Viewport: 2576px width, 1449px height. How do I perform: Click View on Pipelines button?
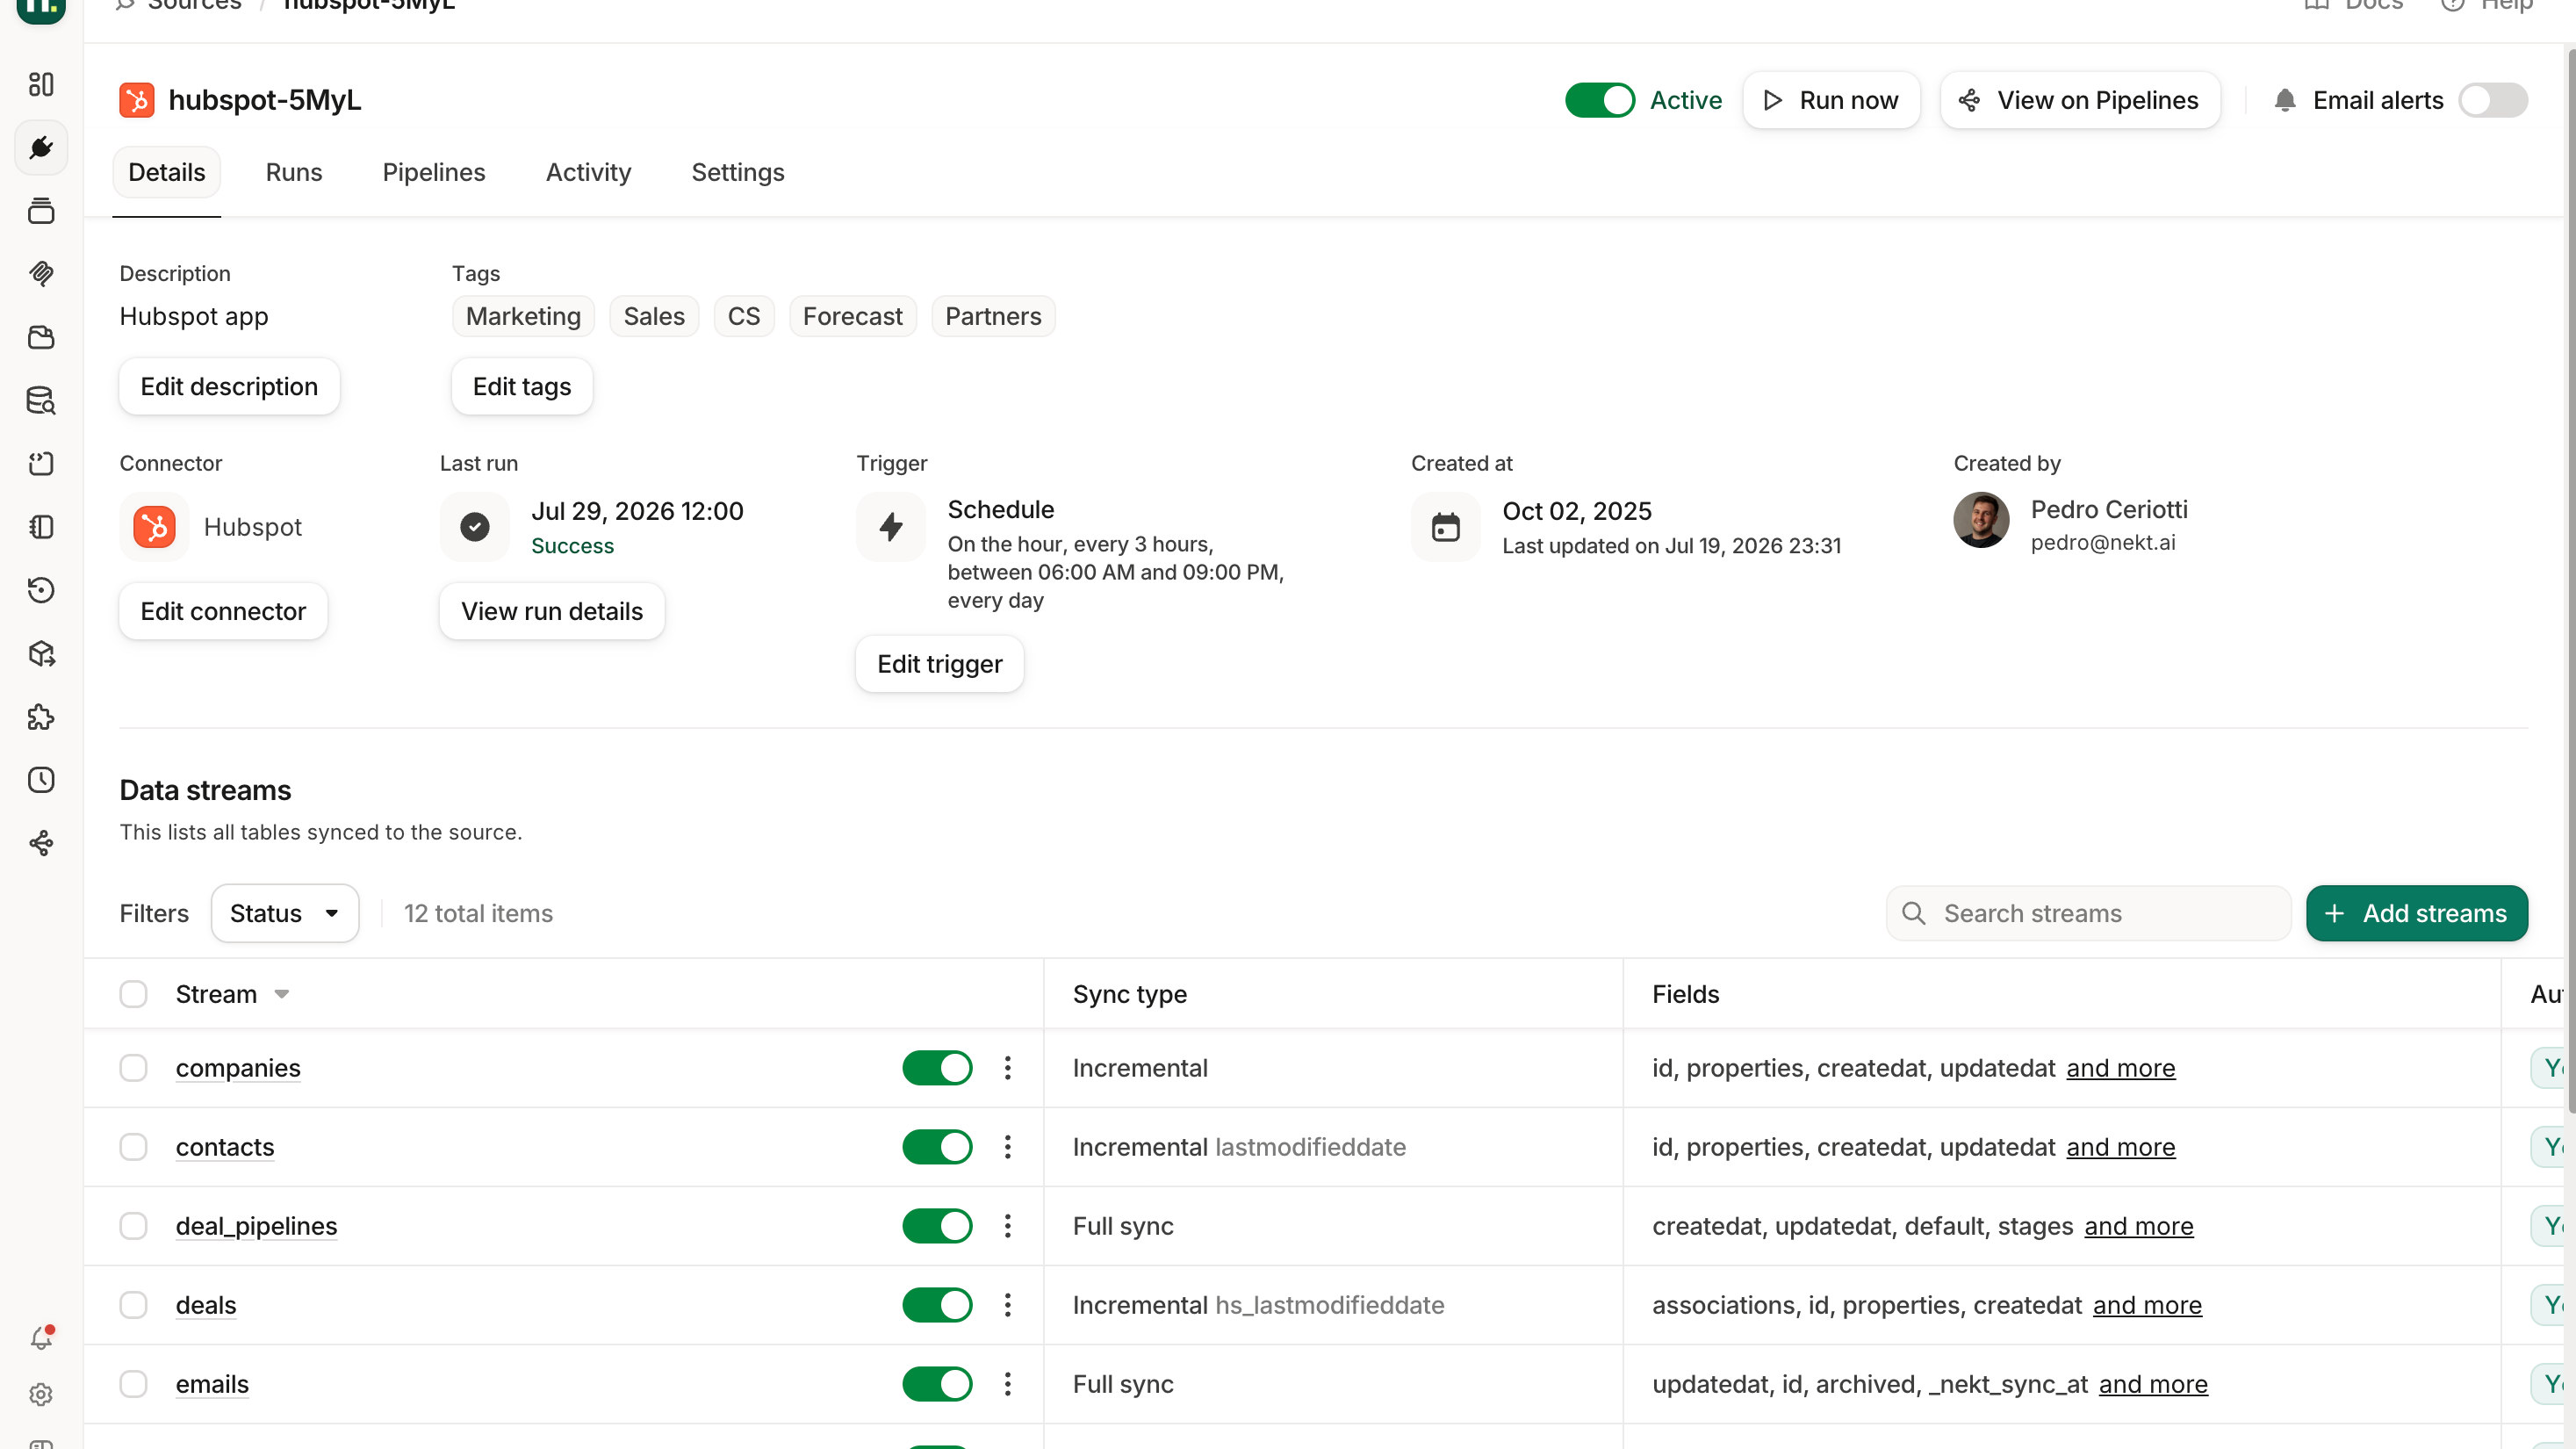pyautogui.click(x=2080, y=100)
